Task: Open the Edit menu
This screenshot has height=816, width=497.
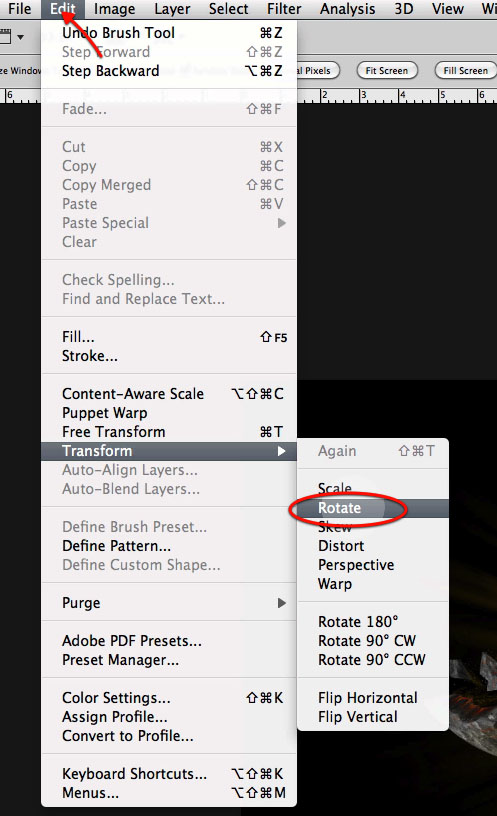Action: (63, 9)
